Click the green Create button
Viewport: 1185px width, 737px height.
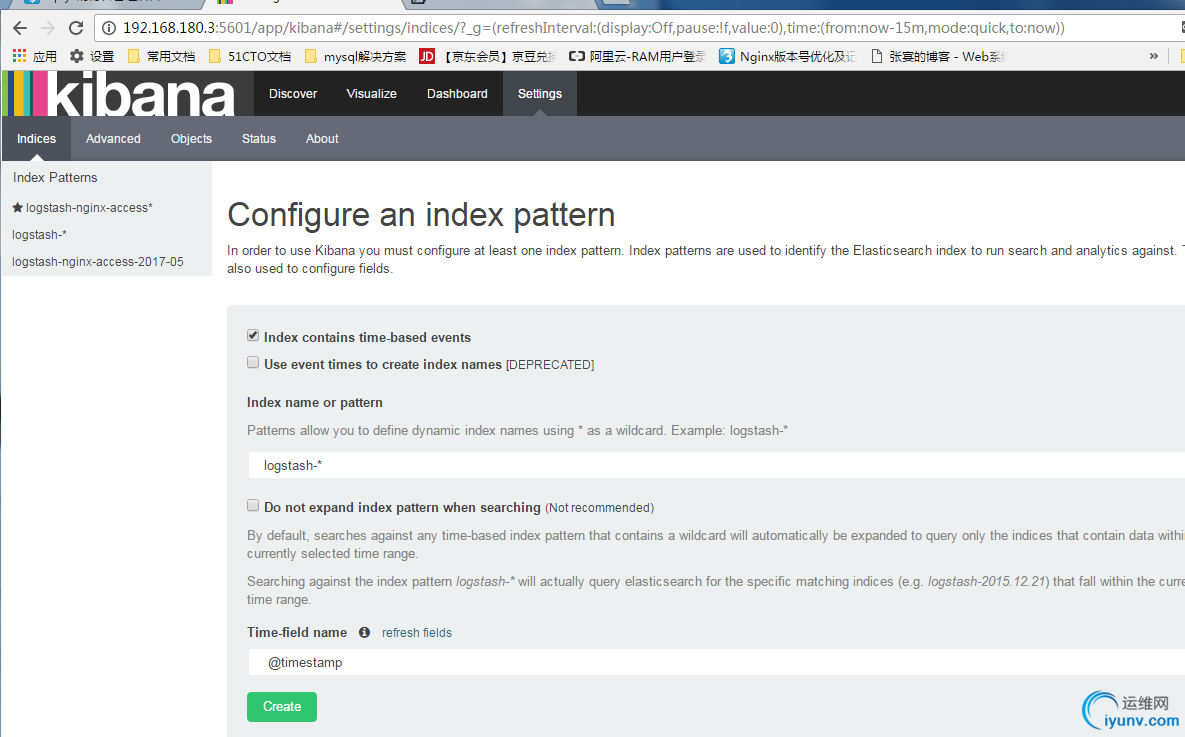(x=282, y=707)
